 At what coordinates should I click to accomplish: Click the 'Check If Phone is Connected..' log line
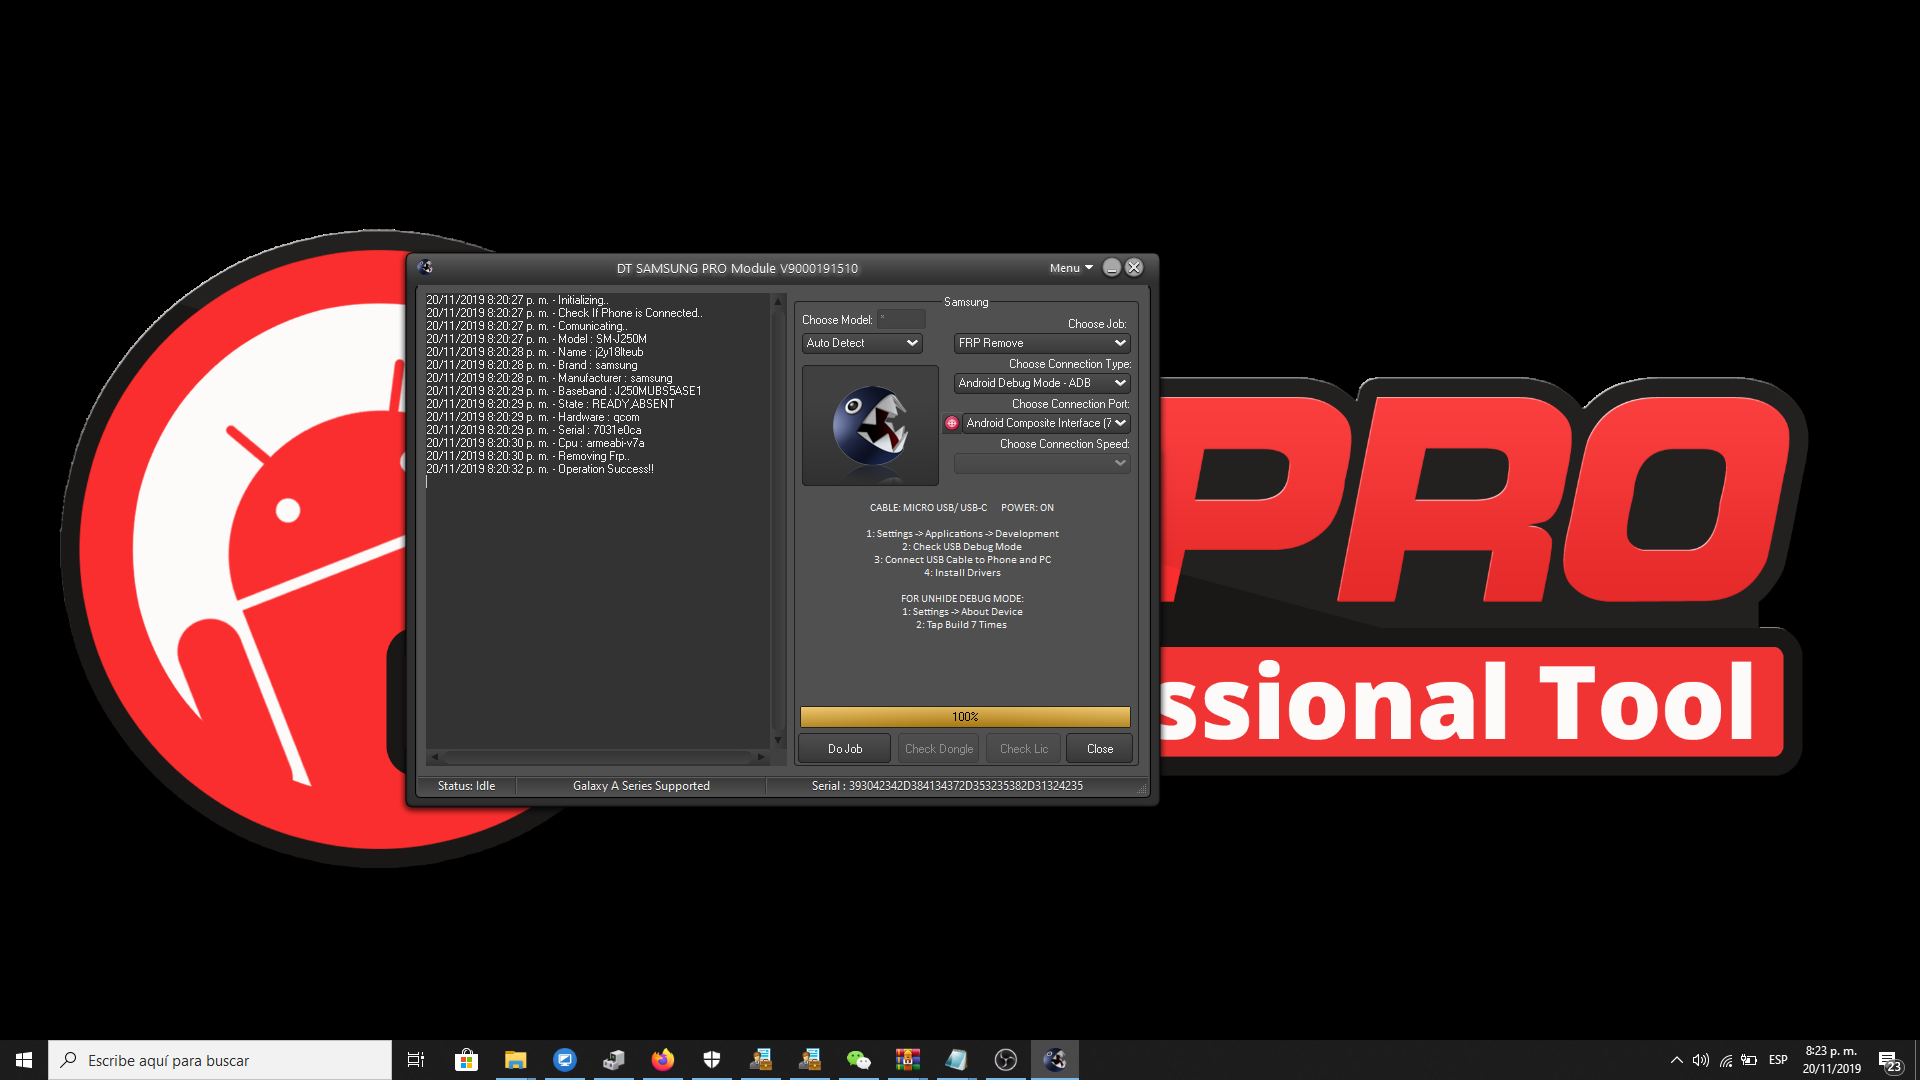pos(564,313)
